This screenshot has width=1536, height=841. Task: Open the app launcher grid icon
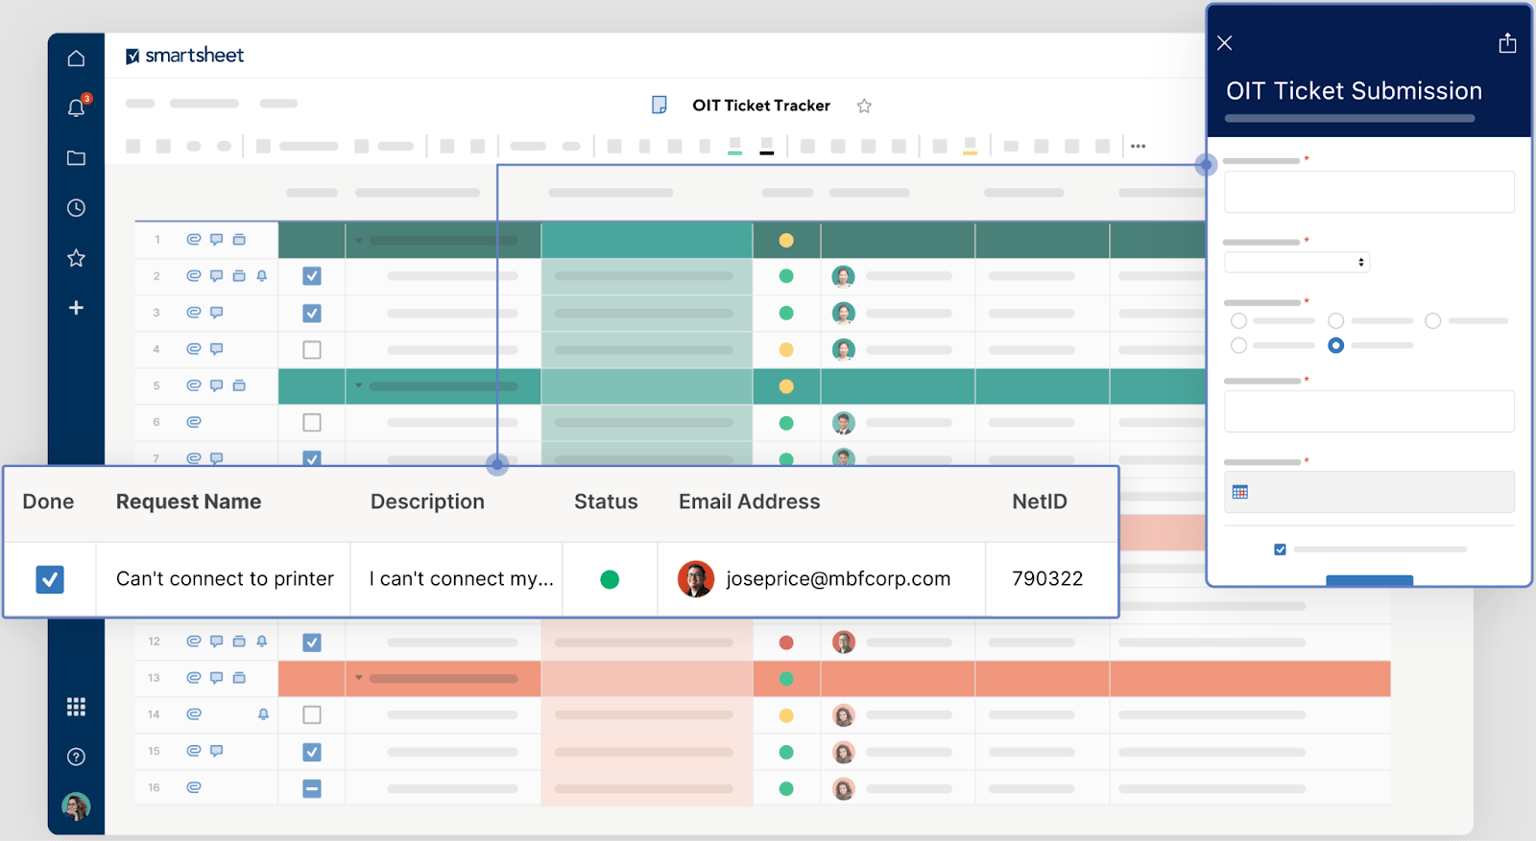pos(76,706)
